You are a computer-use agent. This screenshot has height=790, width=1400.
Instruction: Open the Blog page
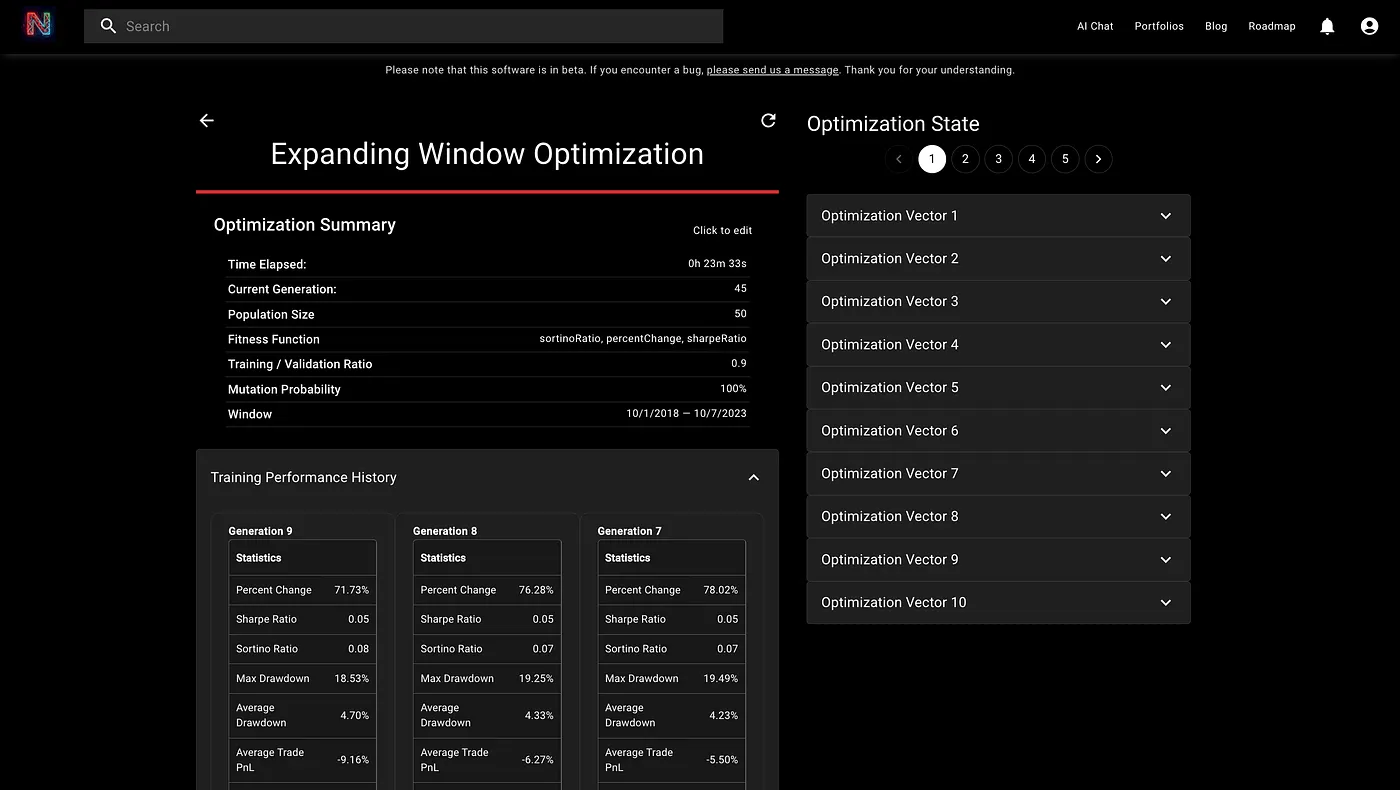(1216, 26)
